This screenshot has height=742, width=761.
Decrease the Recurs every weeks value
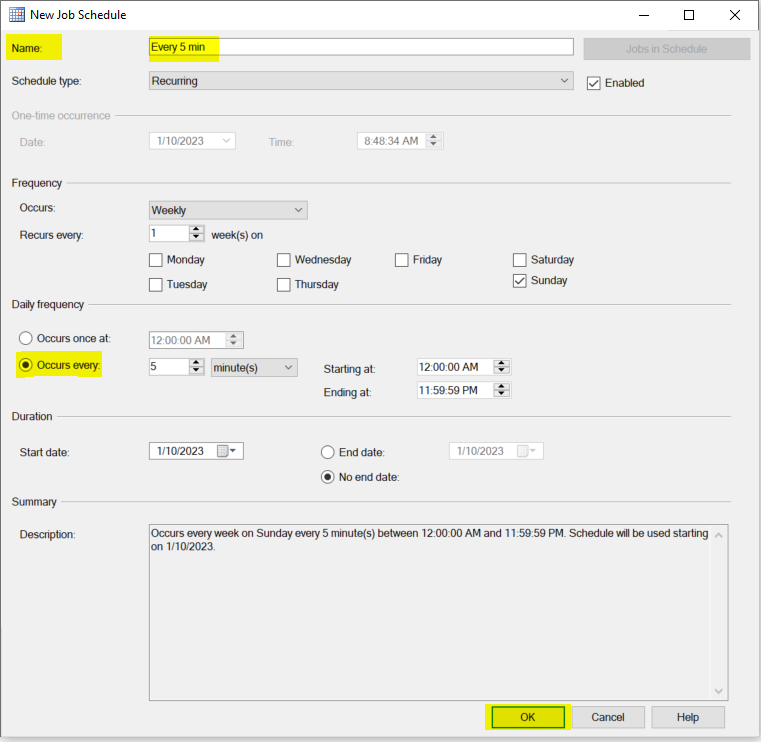click(x=196, y=237)
